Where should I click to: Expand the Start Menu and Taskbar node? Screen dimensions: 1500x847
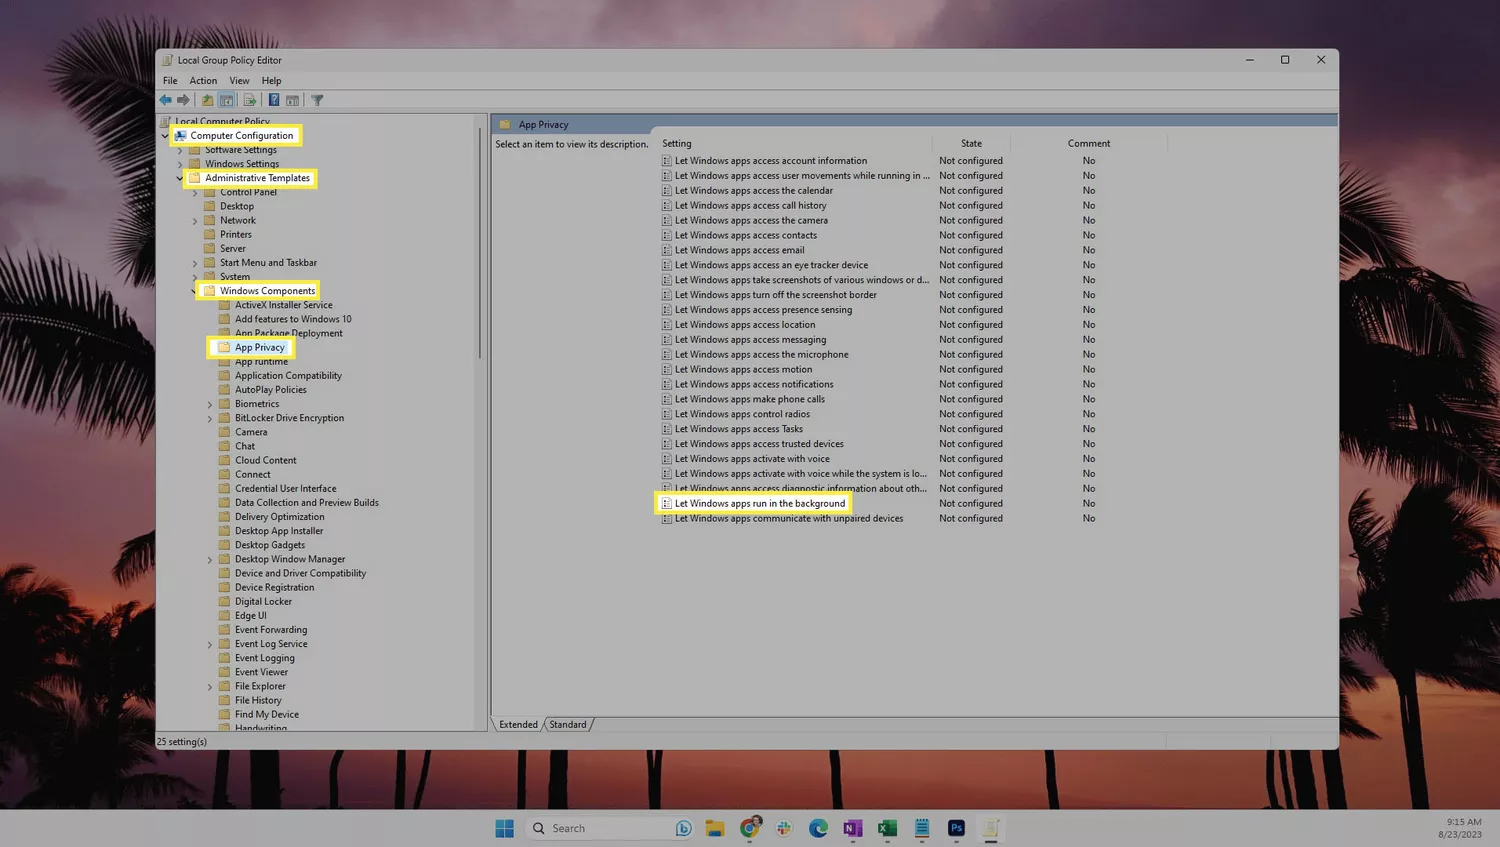point(195,263)
